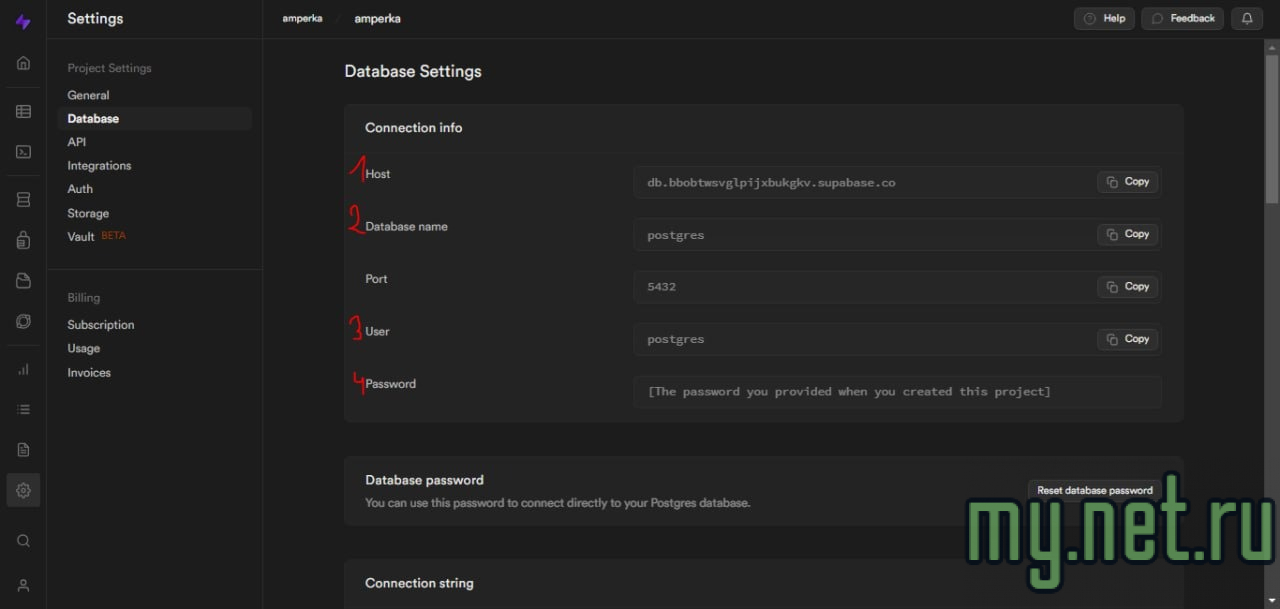This screenshot has width=1280, height=609.
Task: Click the gear Settings sidebar icon
Action: coord(23,490)
